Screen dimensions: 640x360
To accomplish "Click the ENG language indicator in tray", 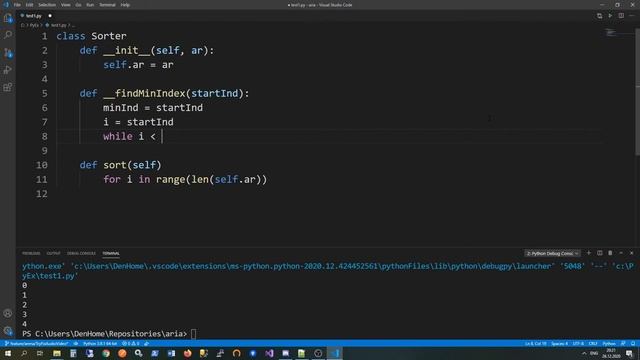I will pyautogui.click(x=594, y=353).
